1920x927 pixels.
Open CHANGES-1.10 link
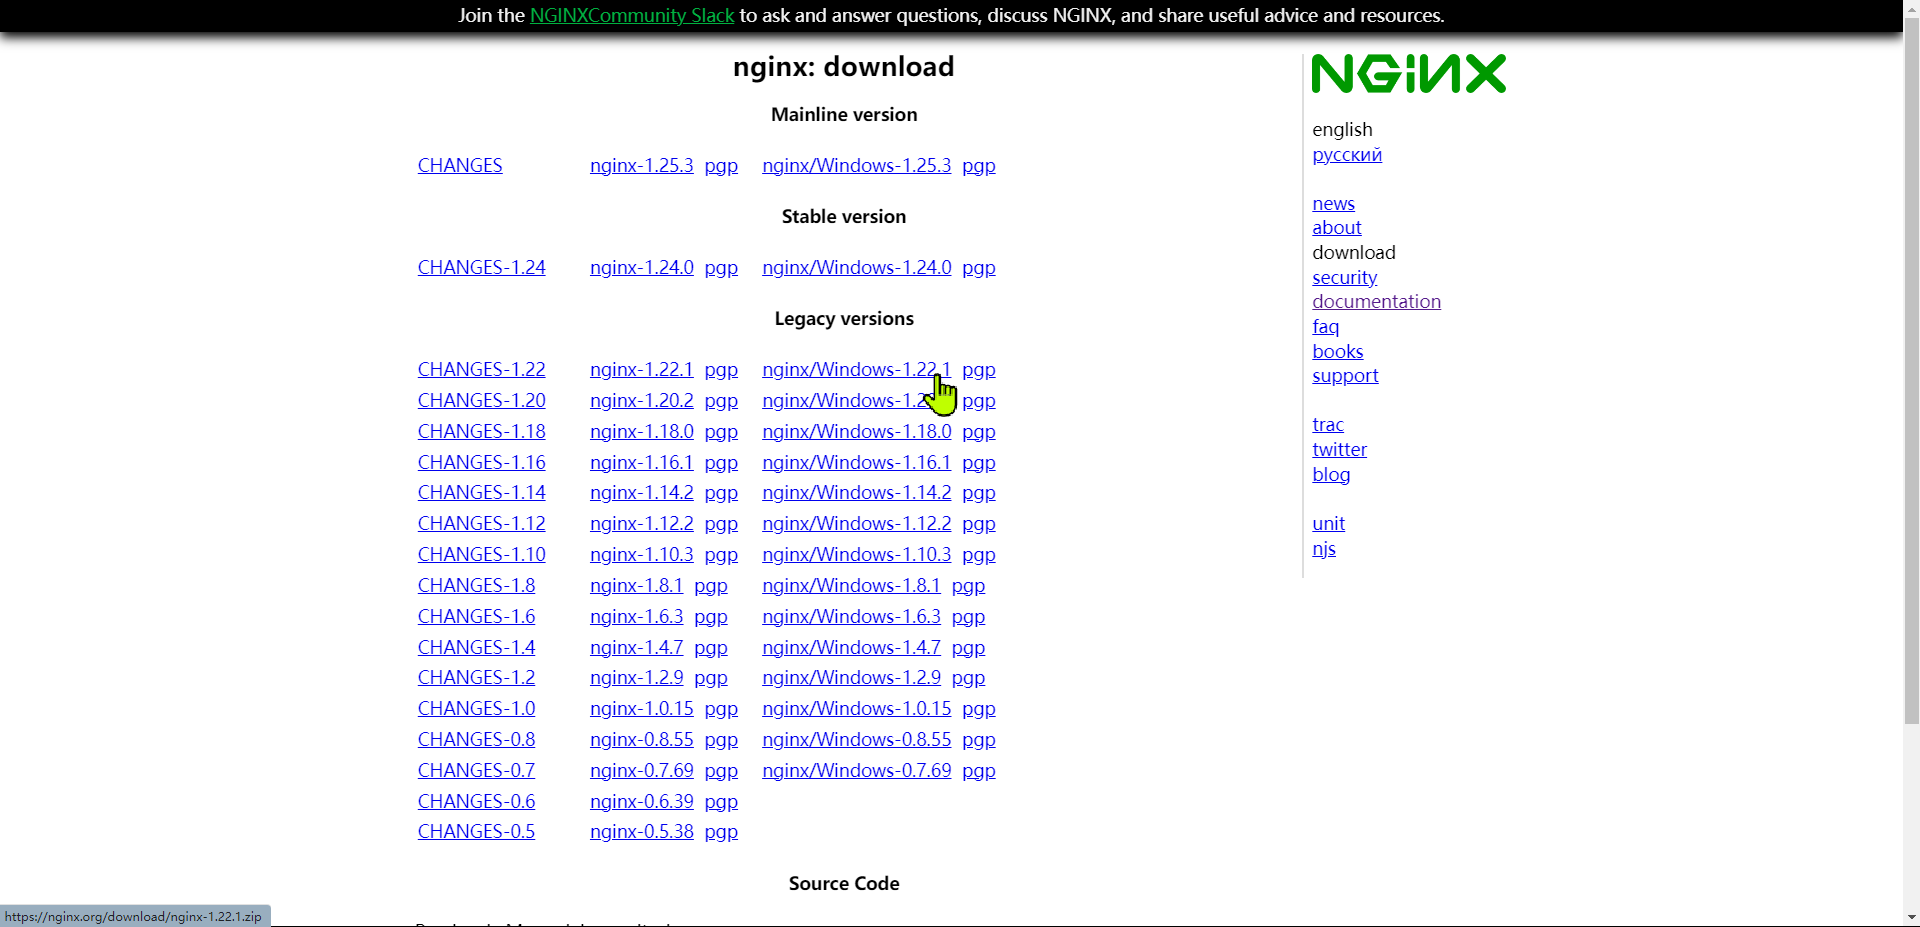(482, 555)
